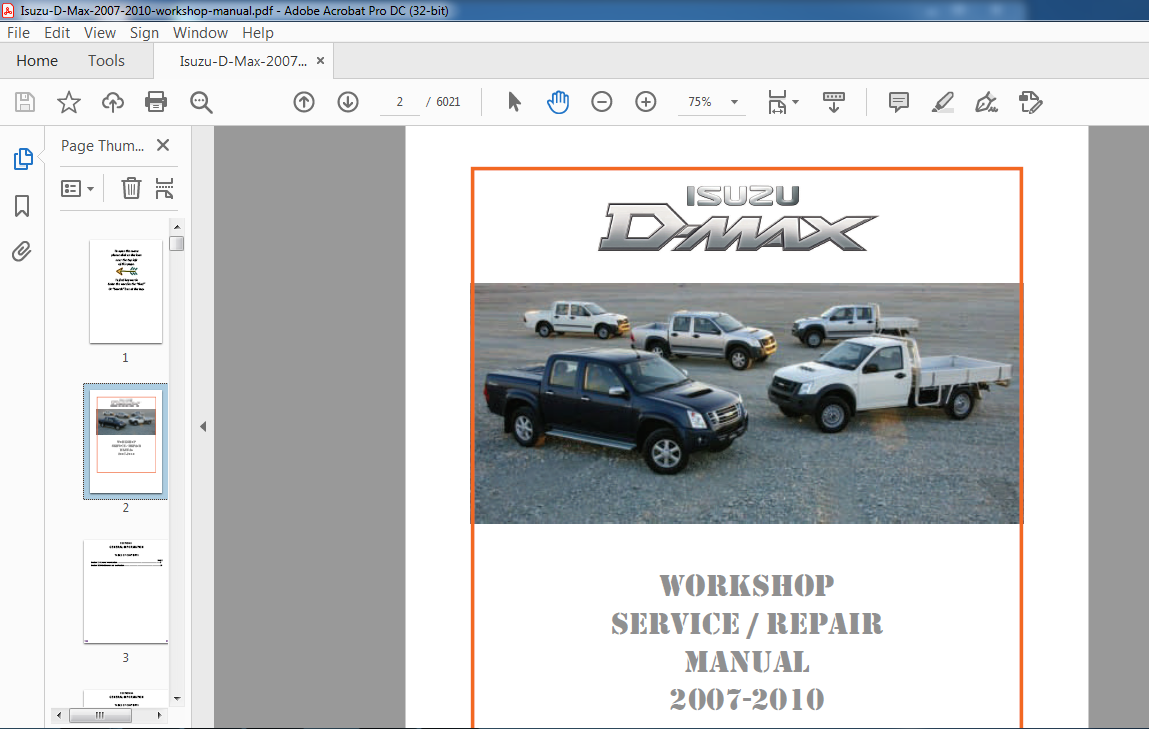The image size is (1149, 729).
Task: Open the Sign menu
Action: [144, 33]
